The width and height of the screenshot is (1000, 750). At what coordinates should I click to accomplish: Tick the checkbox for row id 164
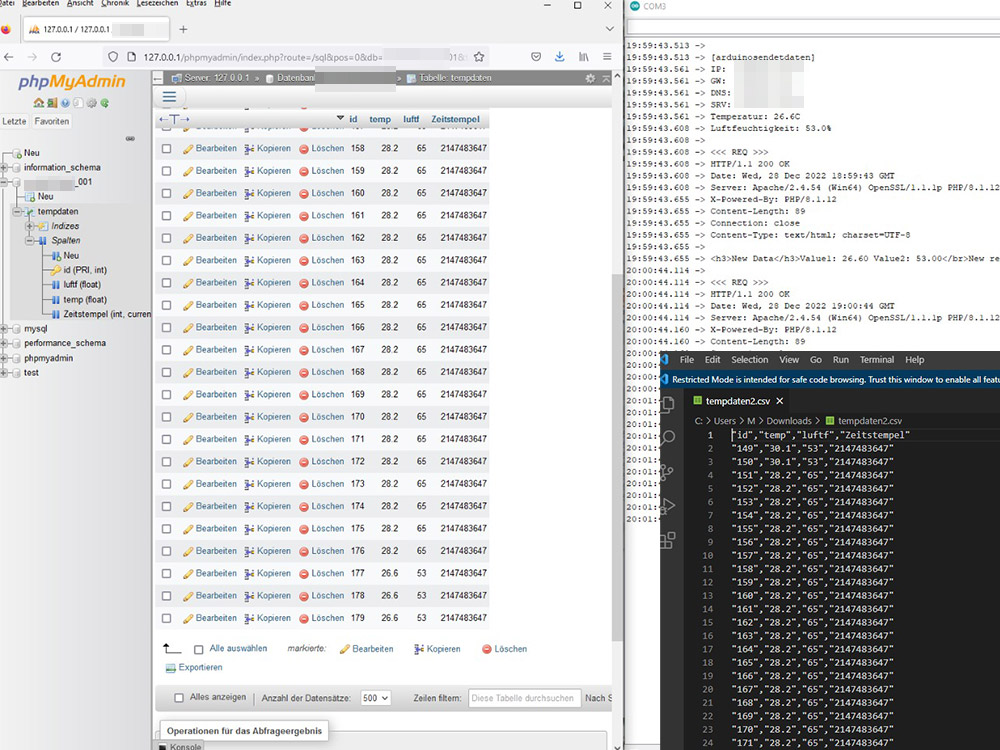coord(166,283)
